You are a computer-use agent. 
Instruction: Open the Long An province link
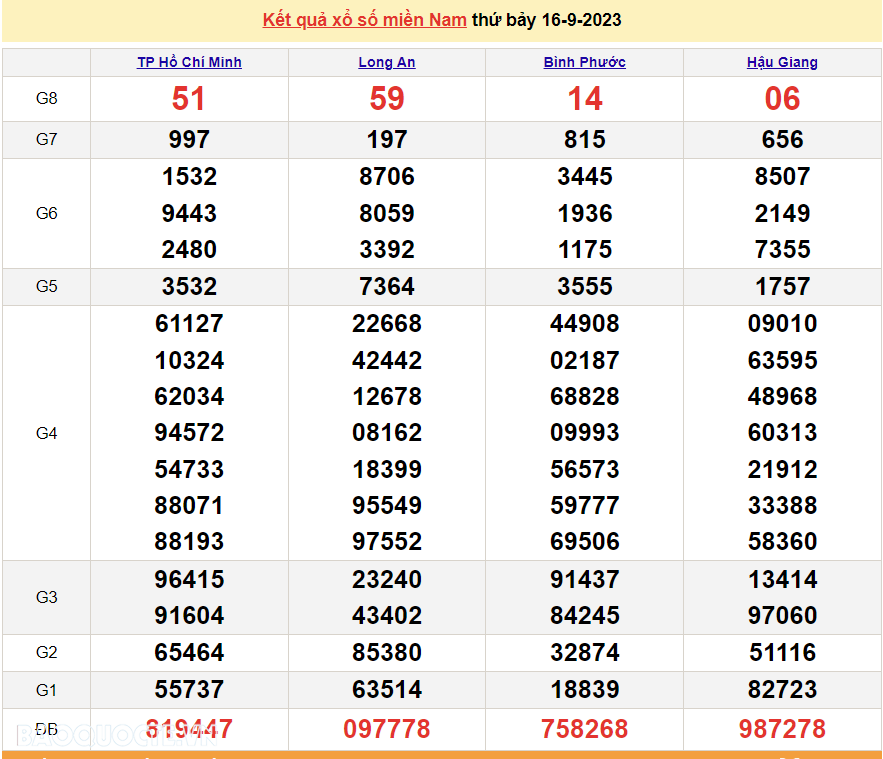point(387,62)
